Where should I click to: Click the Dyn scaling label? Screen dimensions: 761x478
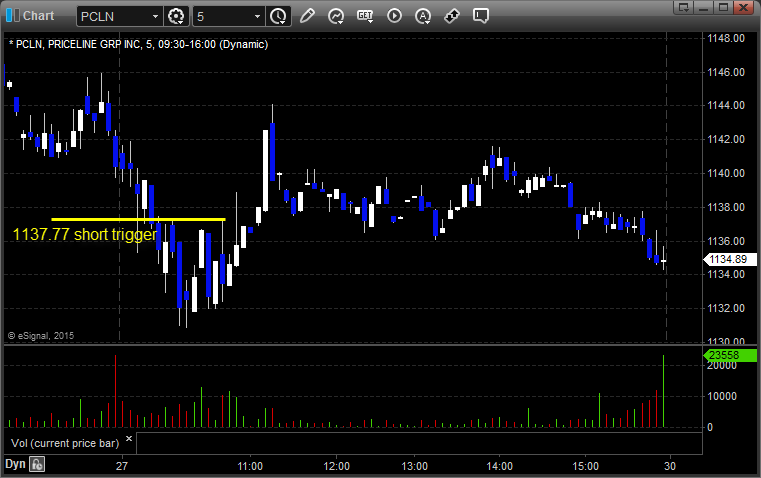15,464
